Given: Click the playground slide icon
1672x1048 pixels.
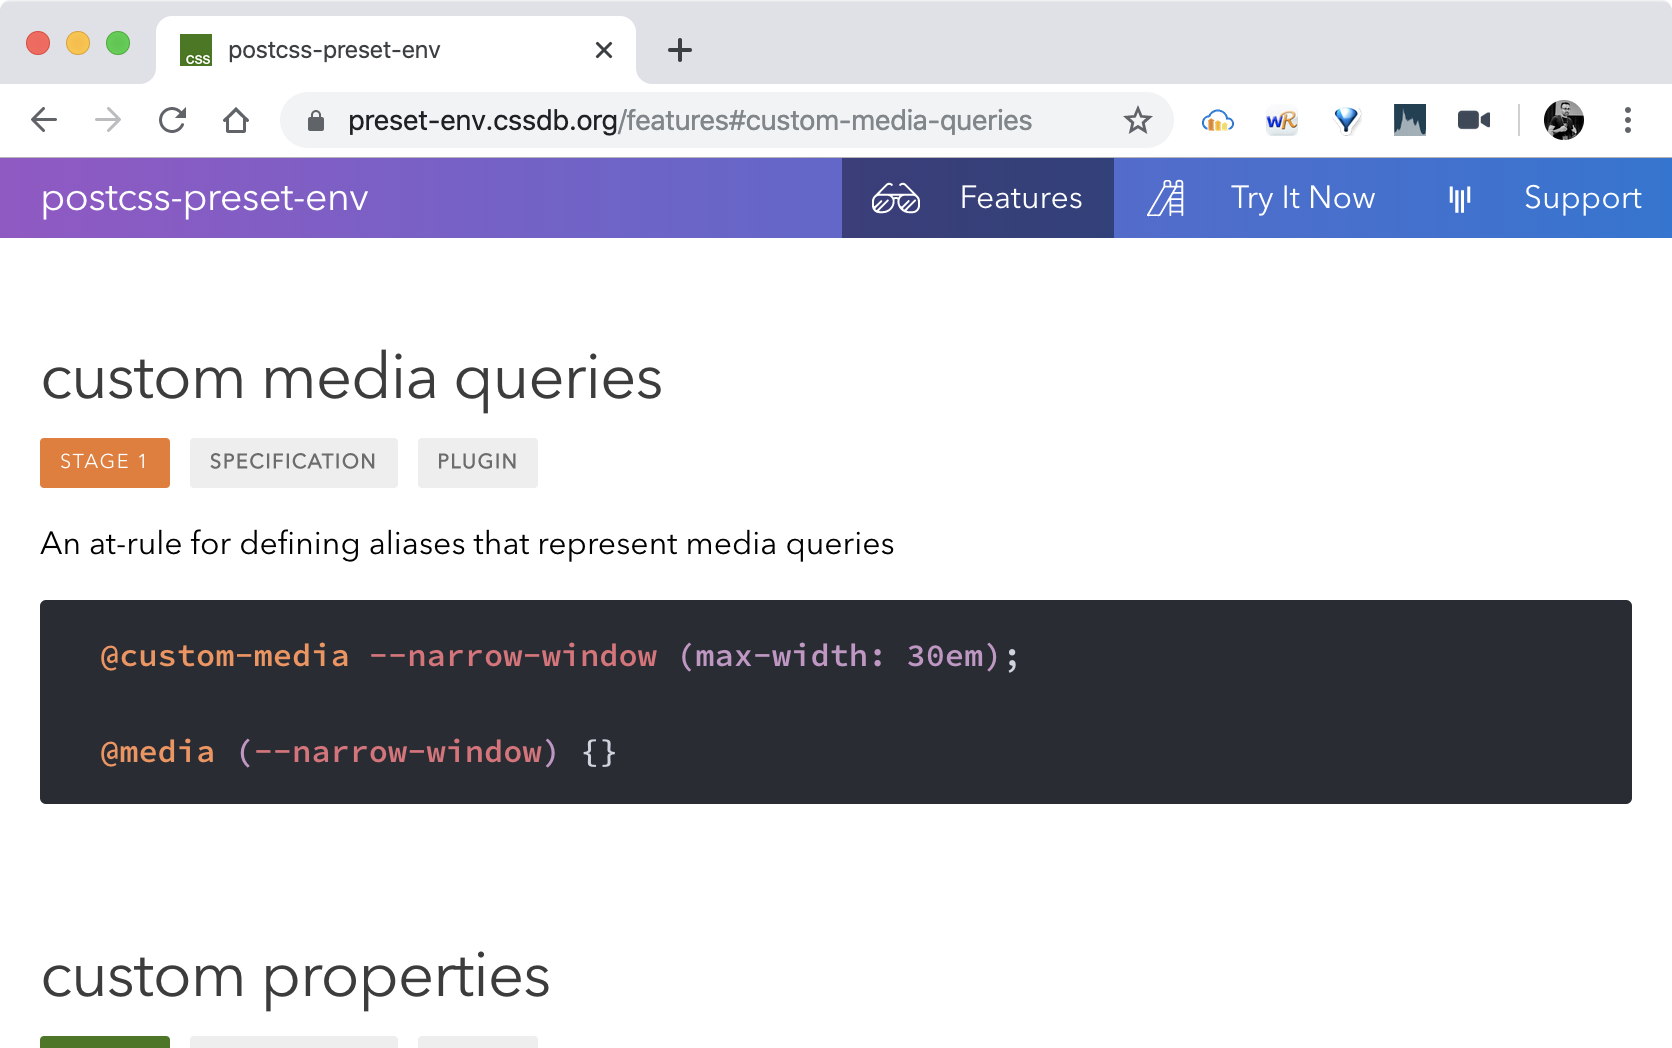Looking at the screenshot, I should tap(1166, 198).
